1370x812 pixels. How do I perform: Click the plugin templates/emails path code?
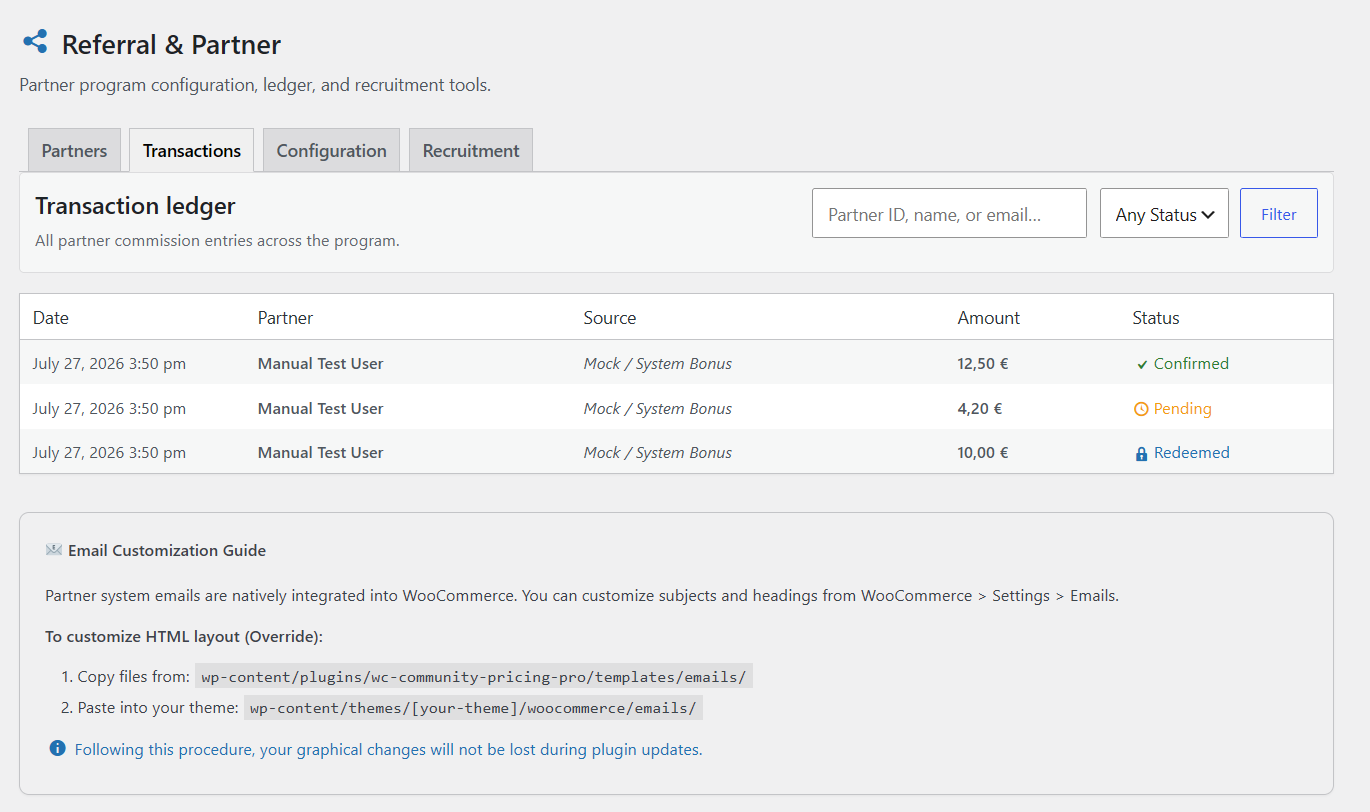coord(474,677)
